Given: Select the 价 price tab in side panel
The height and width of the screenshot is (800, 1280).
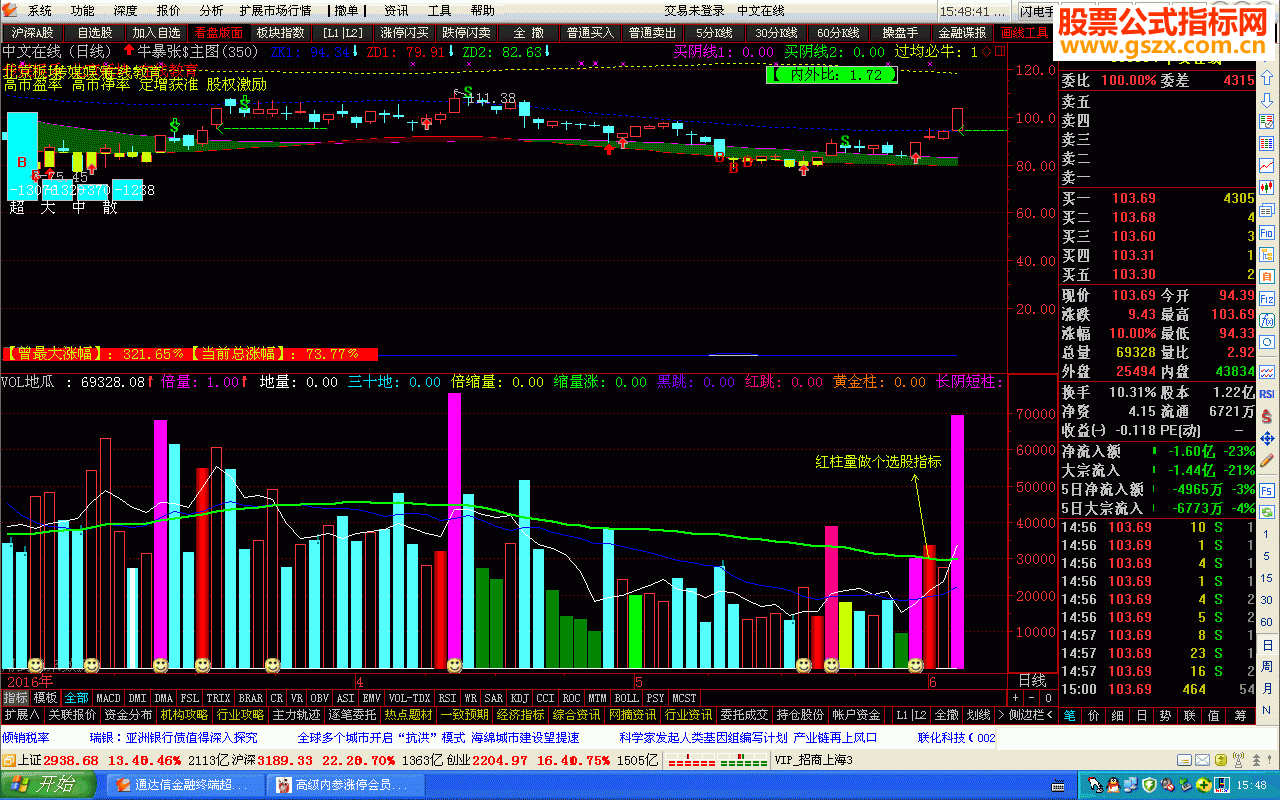Looking at the screenshot, I should pos(1093,715).
